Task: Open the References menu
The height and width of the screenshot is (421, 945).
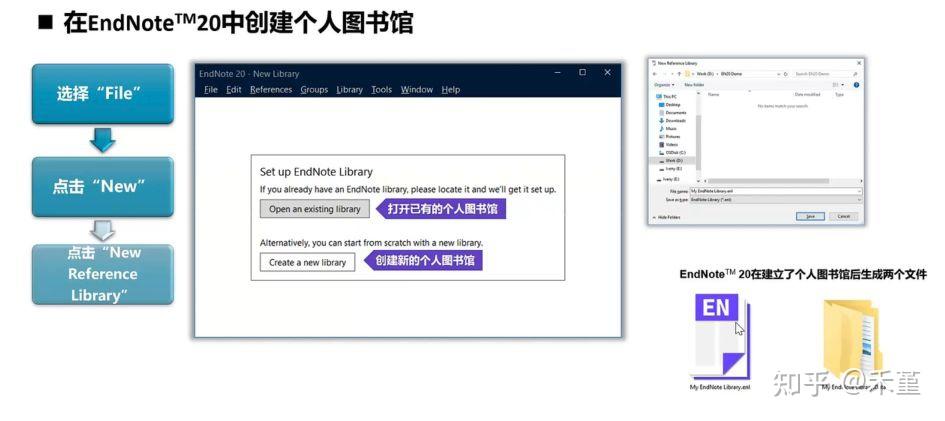Action: click(x=271, y=90)
